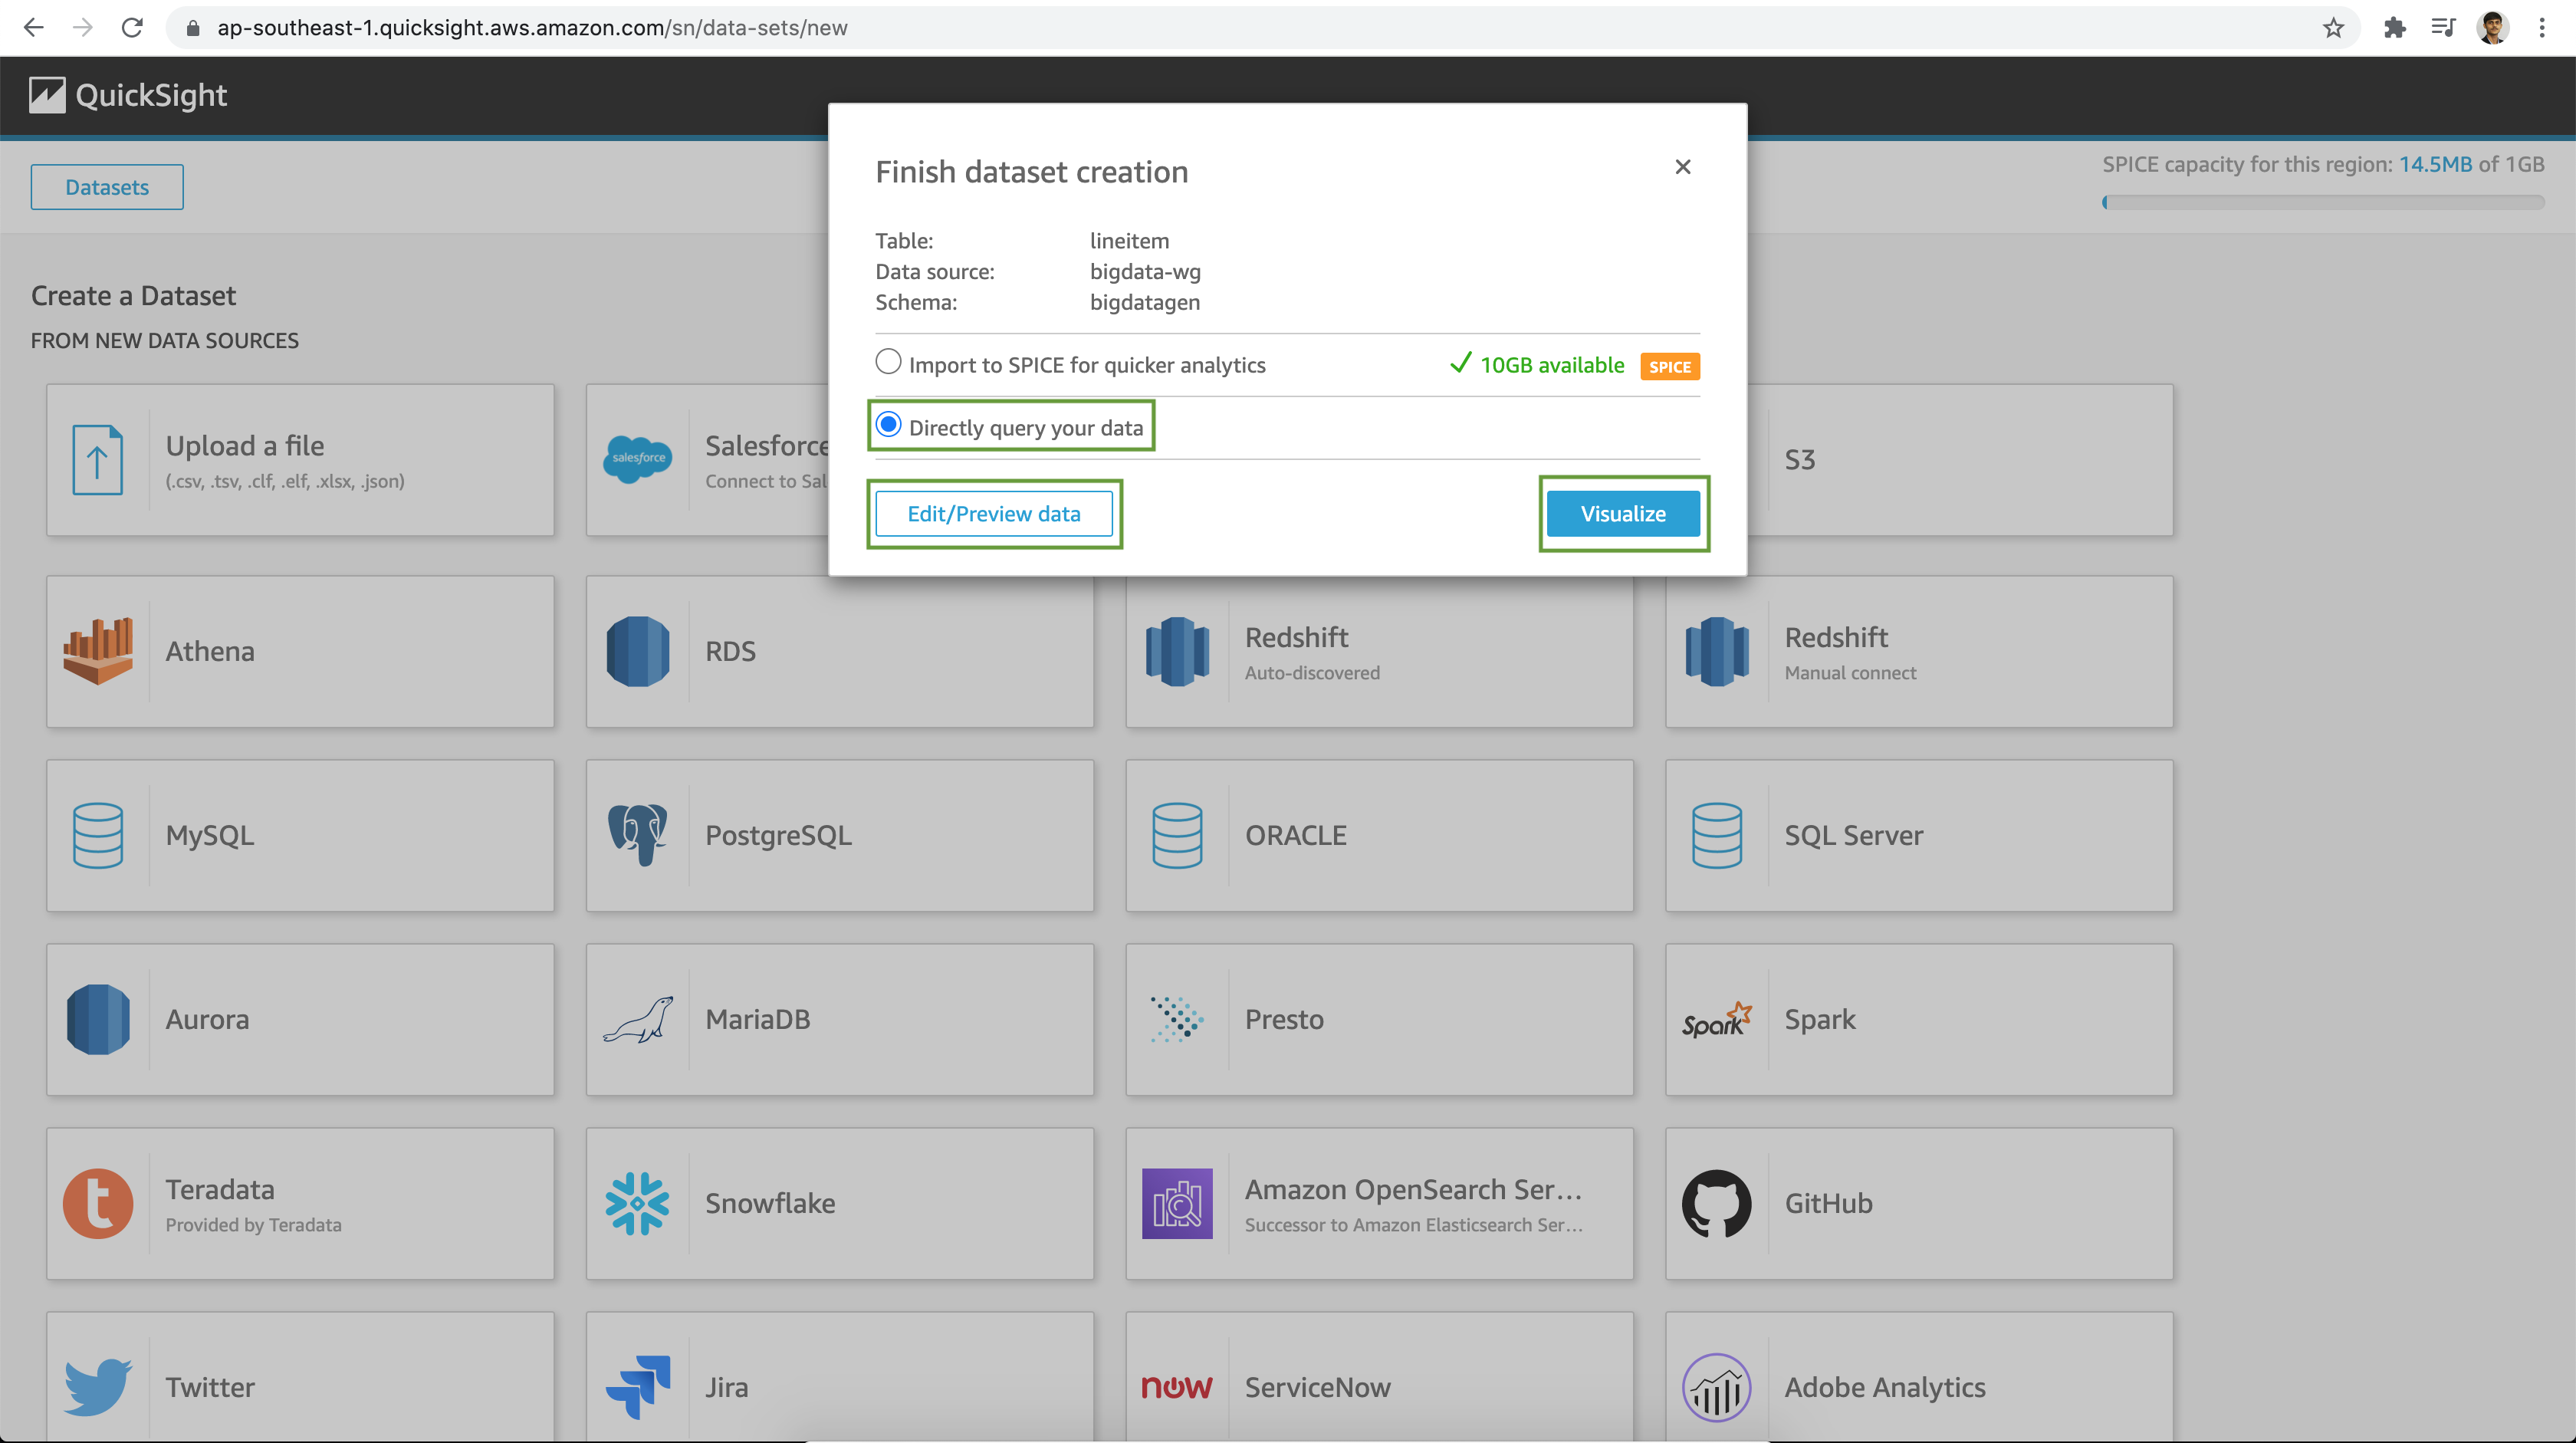Open the browser media control icon

2443,28
